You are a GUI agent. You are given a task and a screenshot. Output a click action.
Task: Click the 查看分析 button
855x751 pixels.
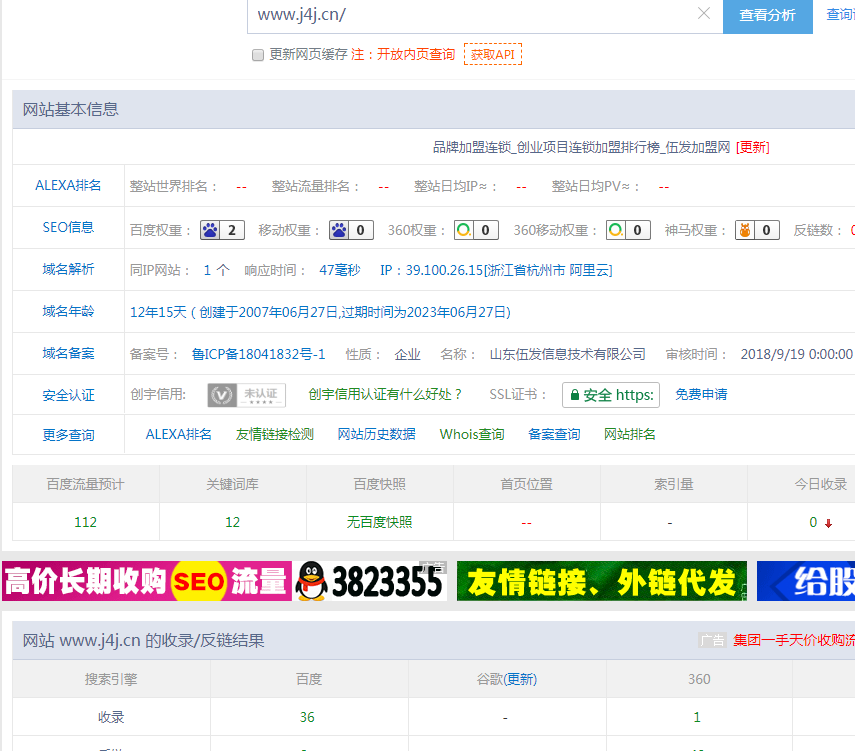pyautogui.click(x=768, y=16)
